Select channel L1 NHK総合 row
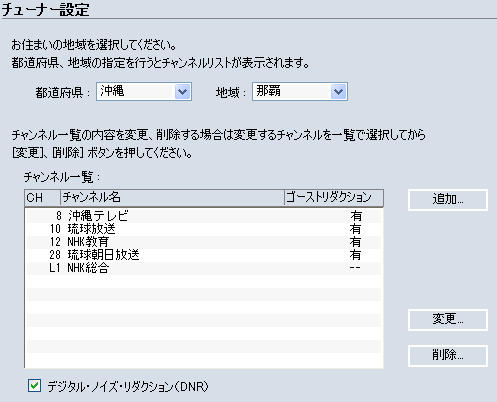Image resolution: width=497 pixels, height=402 pixels. [x=204, y=268]
